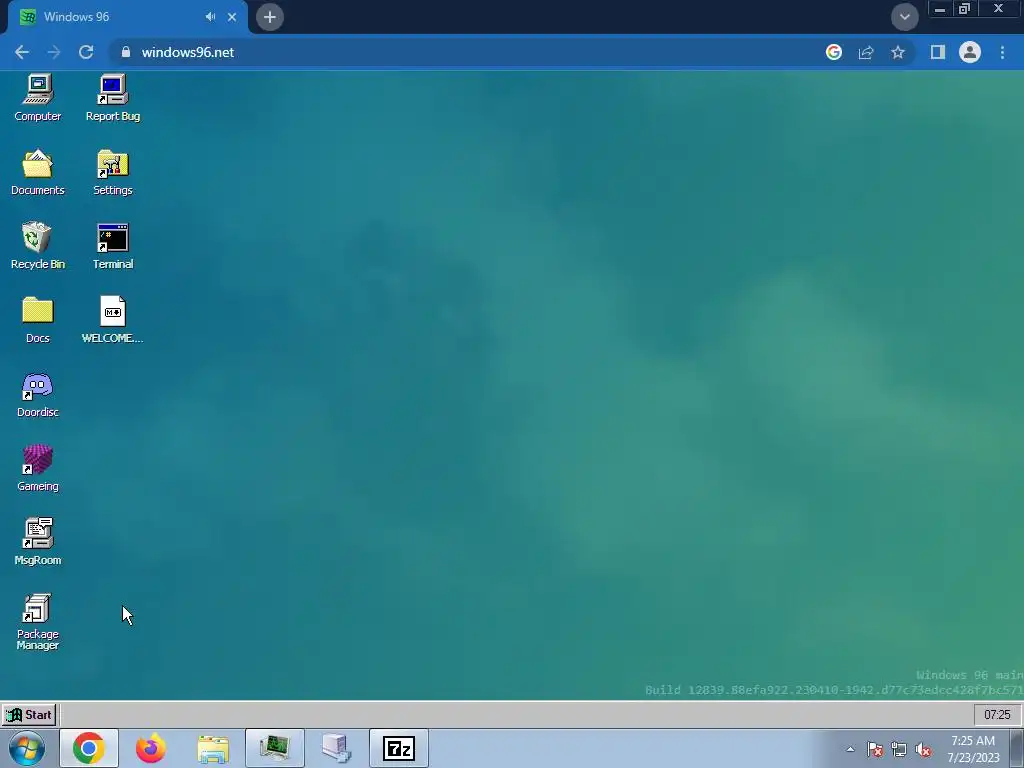
Task: Show hidden system tray icons
Action: [850, 750]
